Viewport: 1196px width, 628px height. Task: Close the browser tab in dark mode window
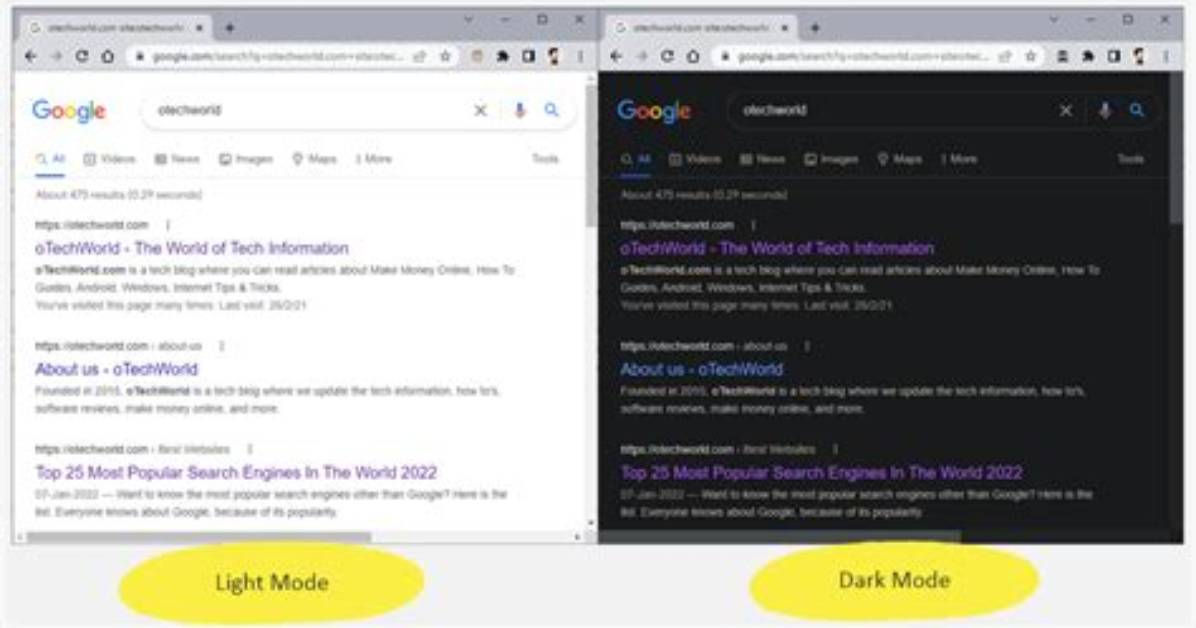point(785,28)
